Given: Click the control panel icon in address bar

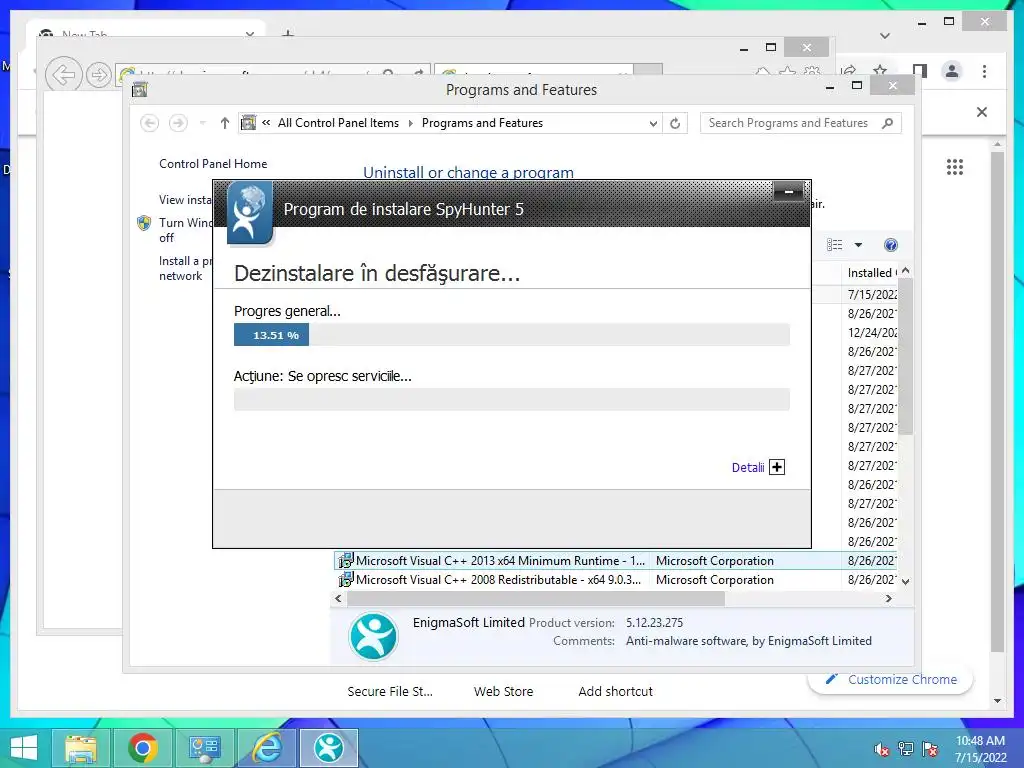Looking at the screenshot, I should [248, 123].
